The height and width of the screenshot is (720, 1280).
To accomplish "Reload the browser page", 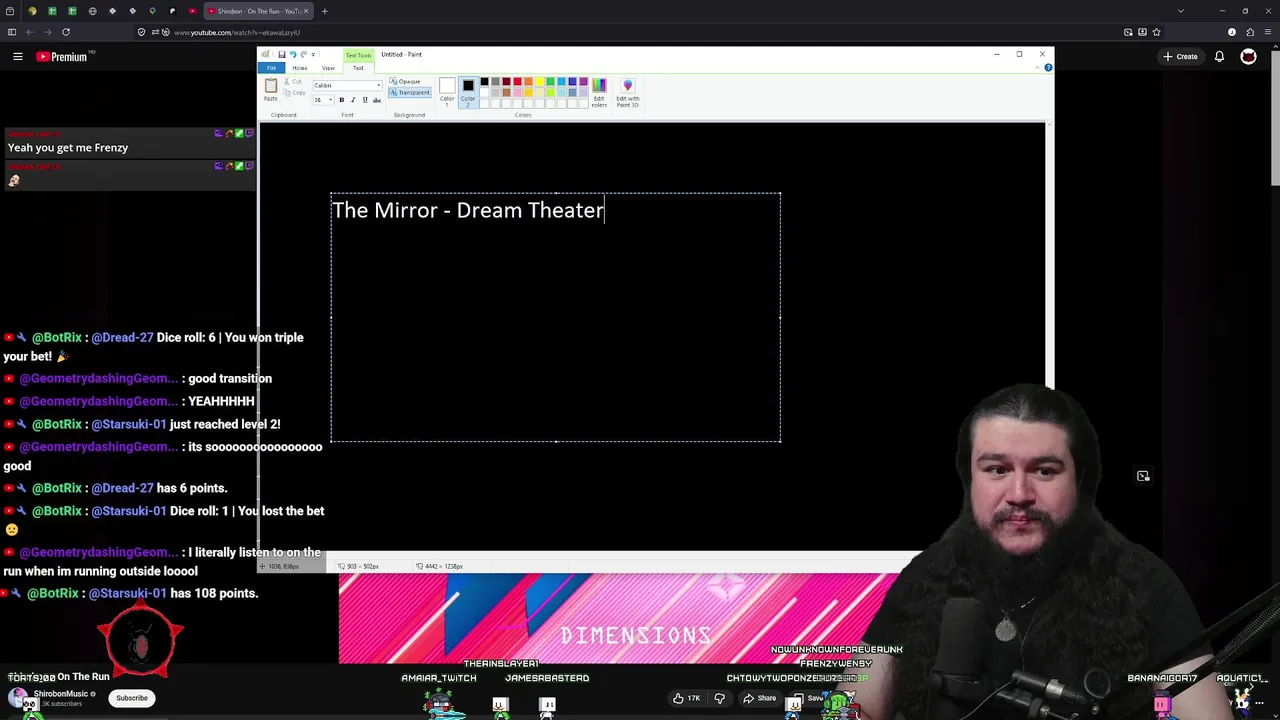I will click(66, 32).
